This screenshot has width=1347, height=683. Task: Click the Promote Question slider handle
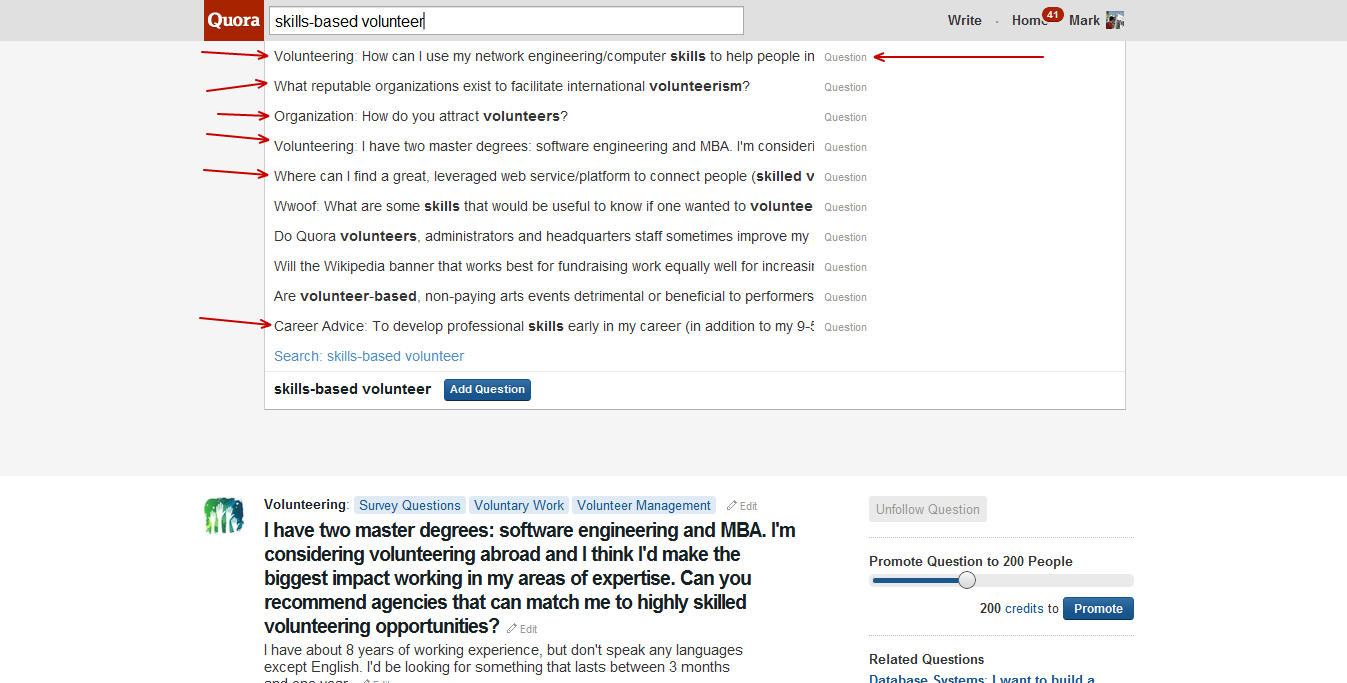(x=967, y=580)
